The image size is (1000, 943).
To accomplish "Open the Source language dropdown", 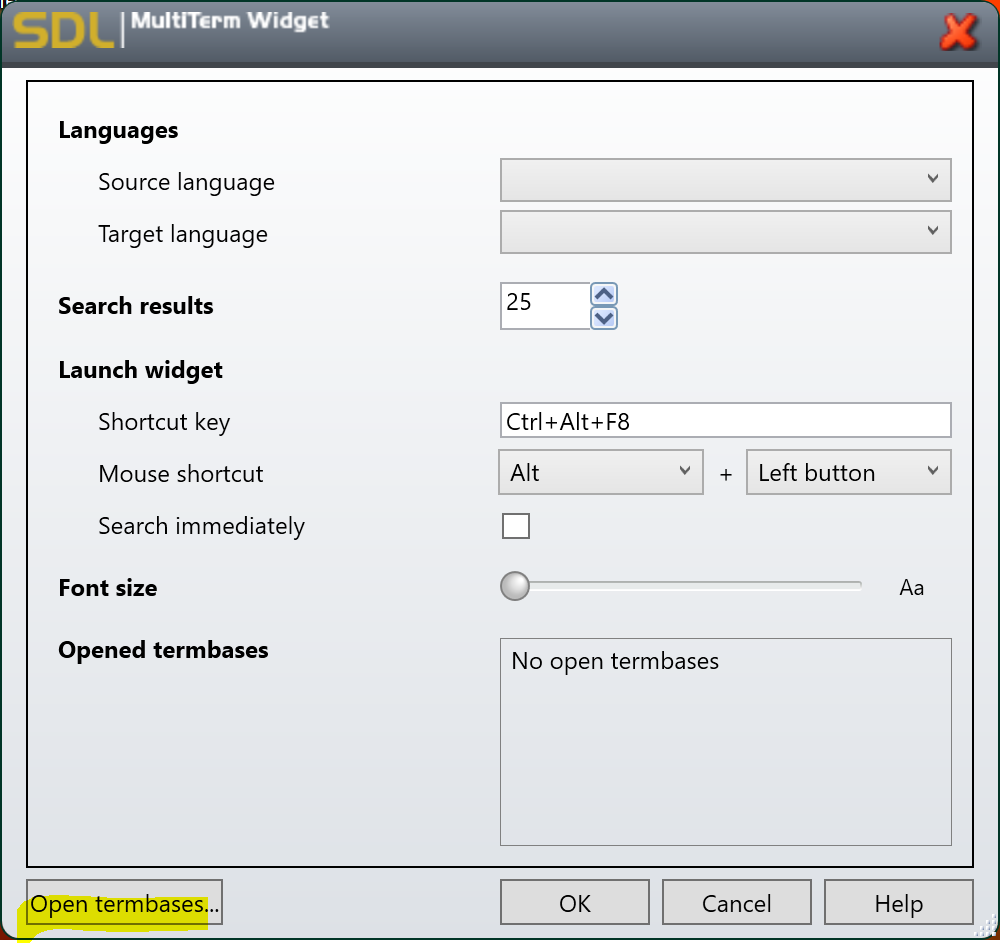I will tap(725, 180).
